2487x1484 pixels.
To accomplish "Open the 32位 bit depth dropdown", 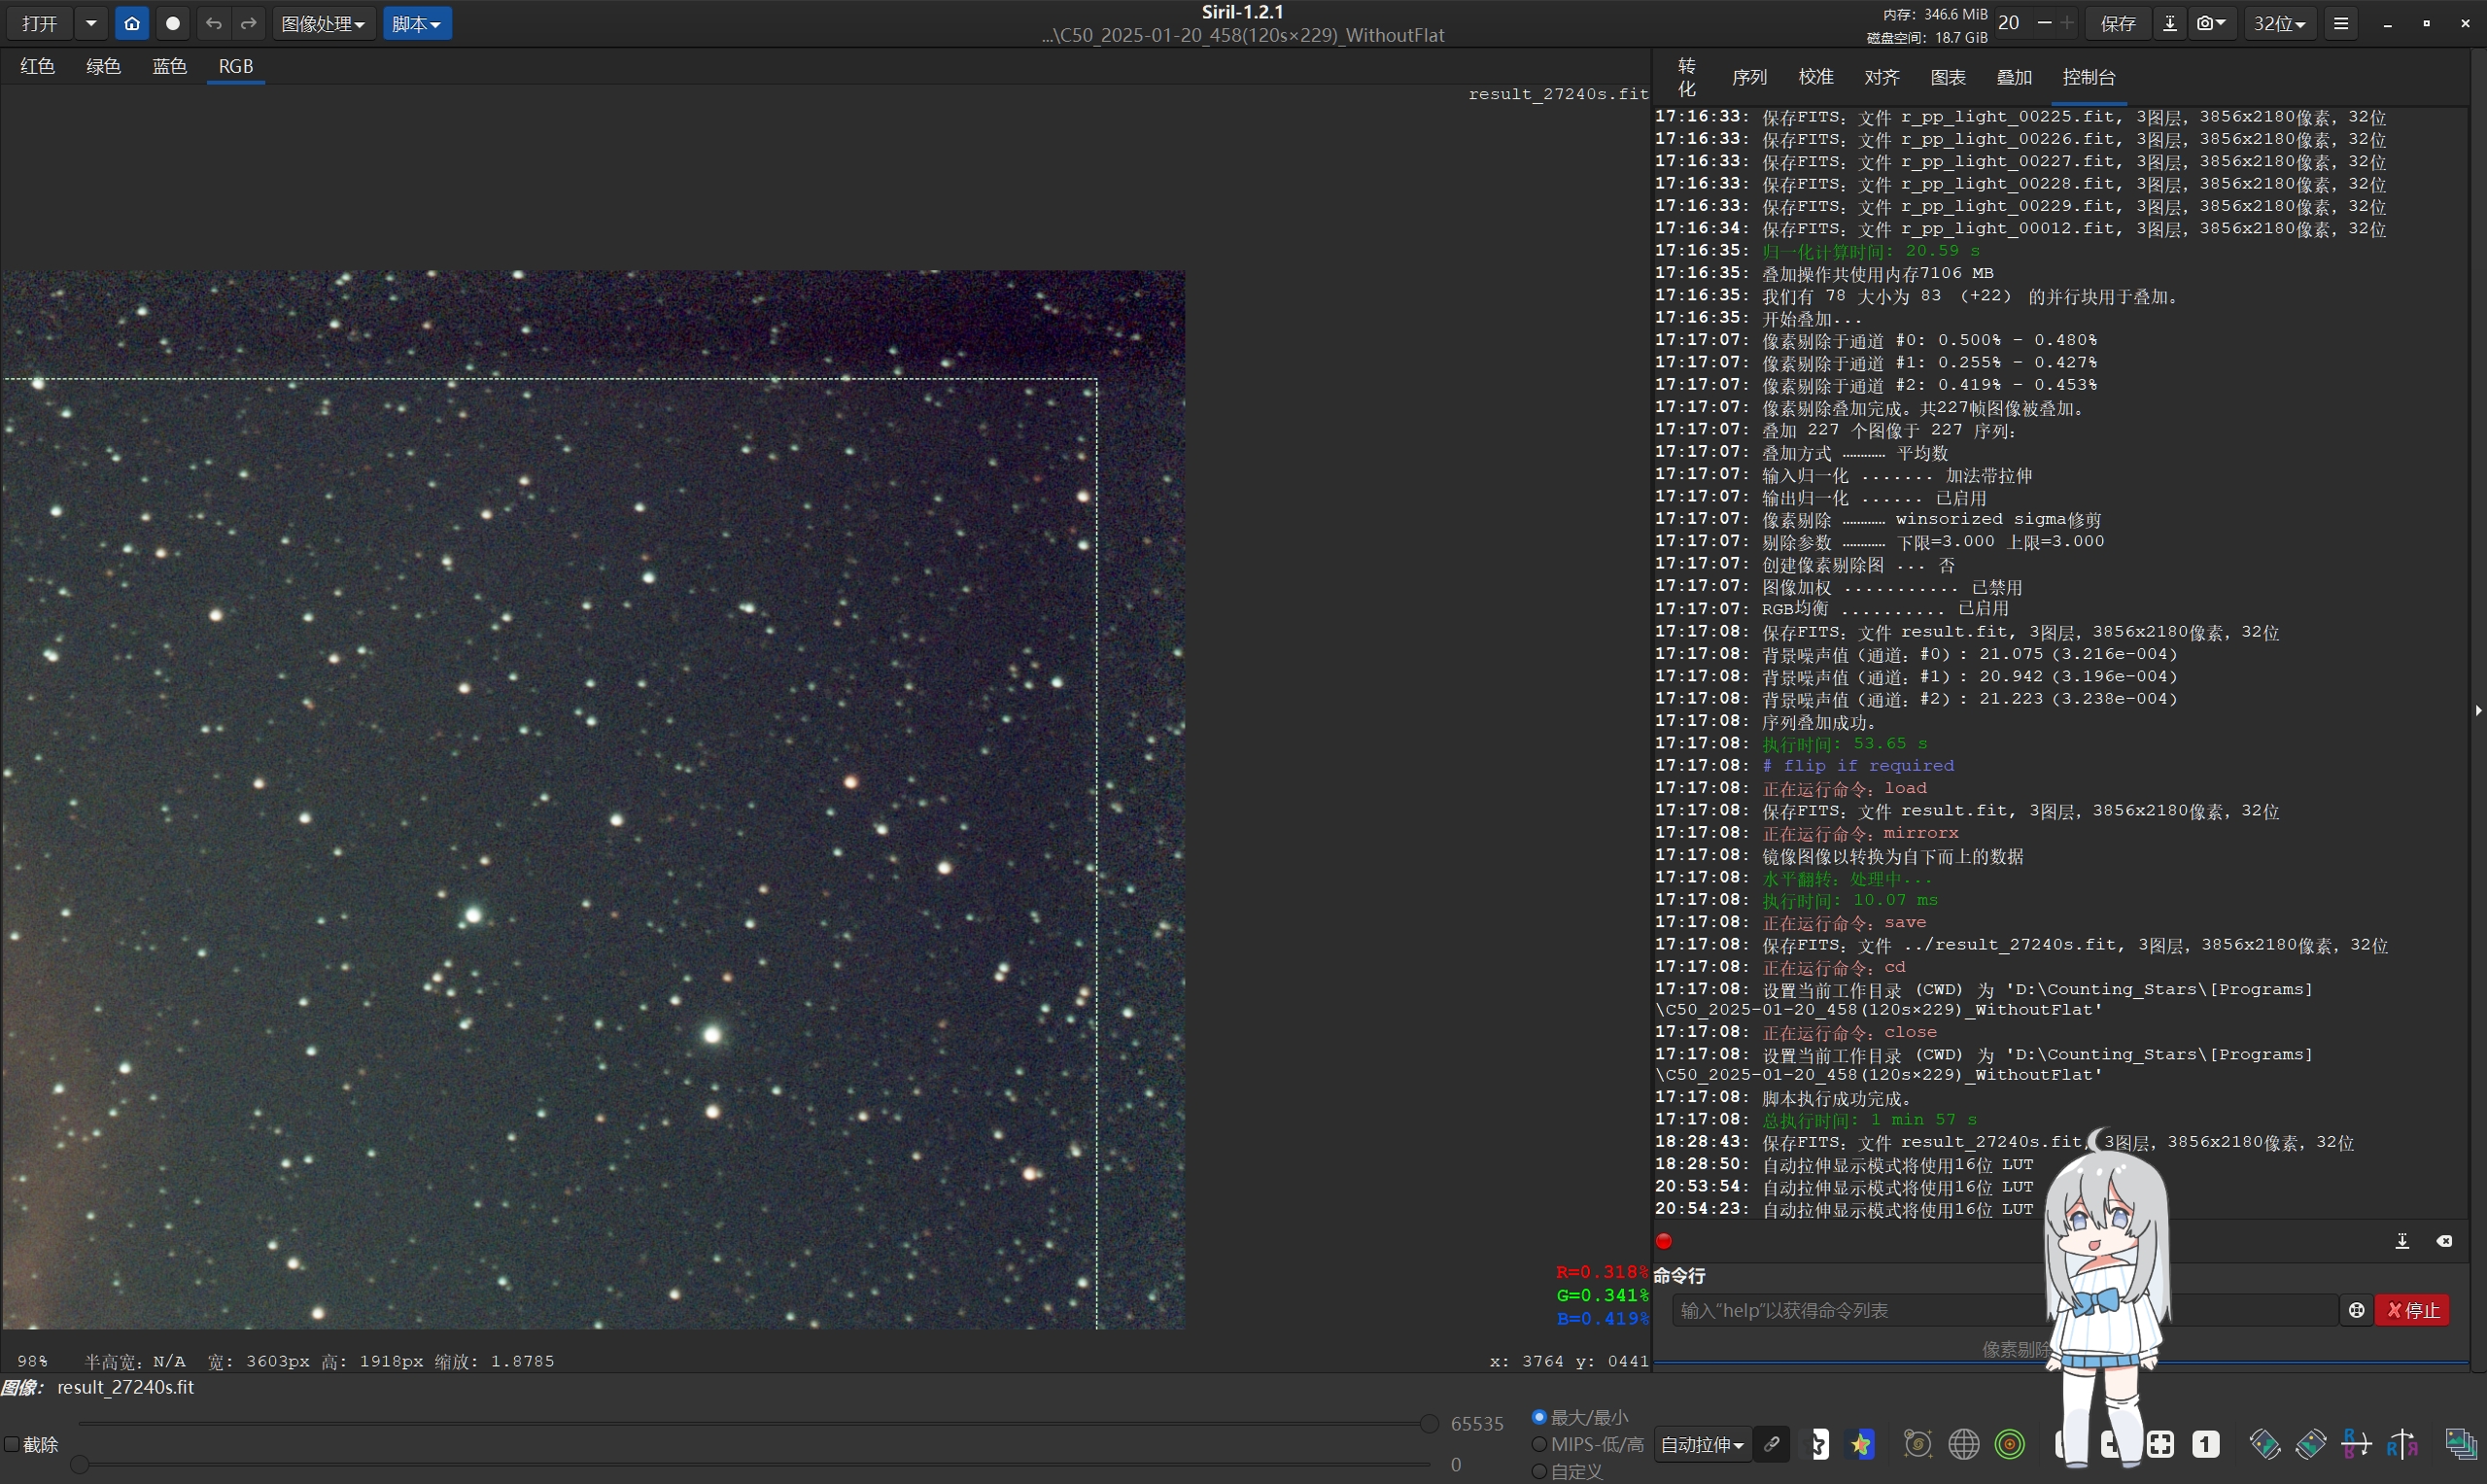I will pos(2279,23).
